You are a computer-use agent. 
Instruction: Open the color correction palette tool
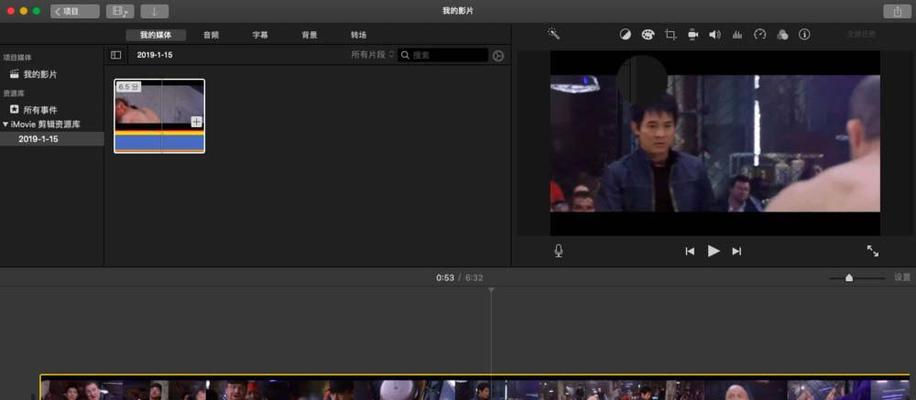pos(647,34)
